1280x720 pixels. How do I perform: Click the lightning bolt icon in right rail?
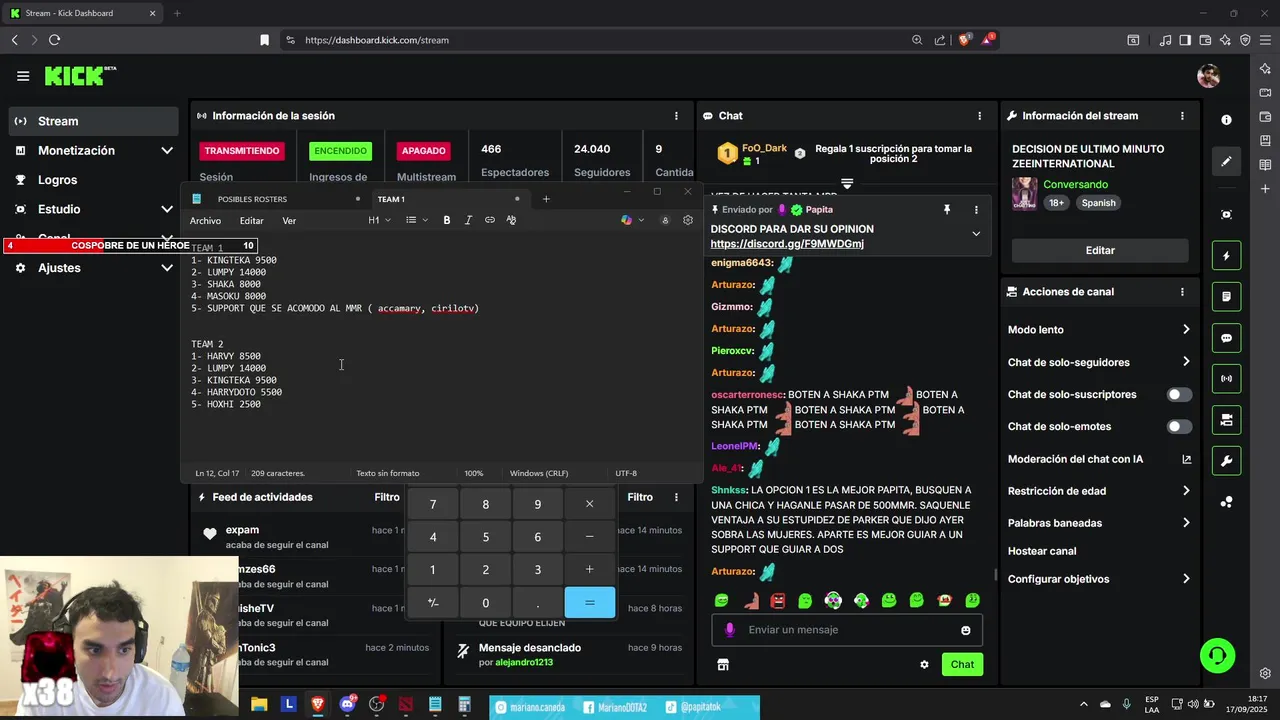[1227, 256]
